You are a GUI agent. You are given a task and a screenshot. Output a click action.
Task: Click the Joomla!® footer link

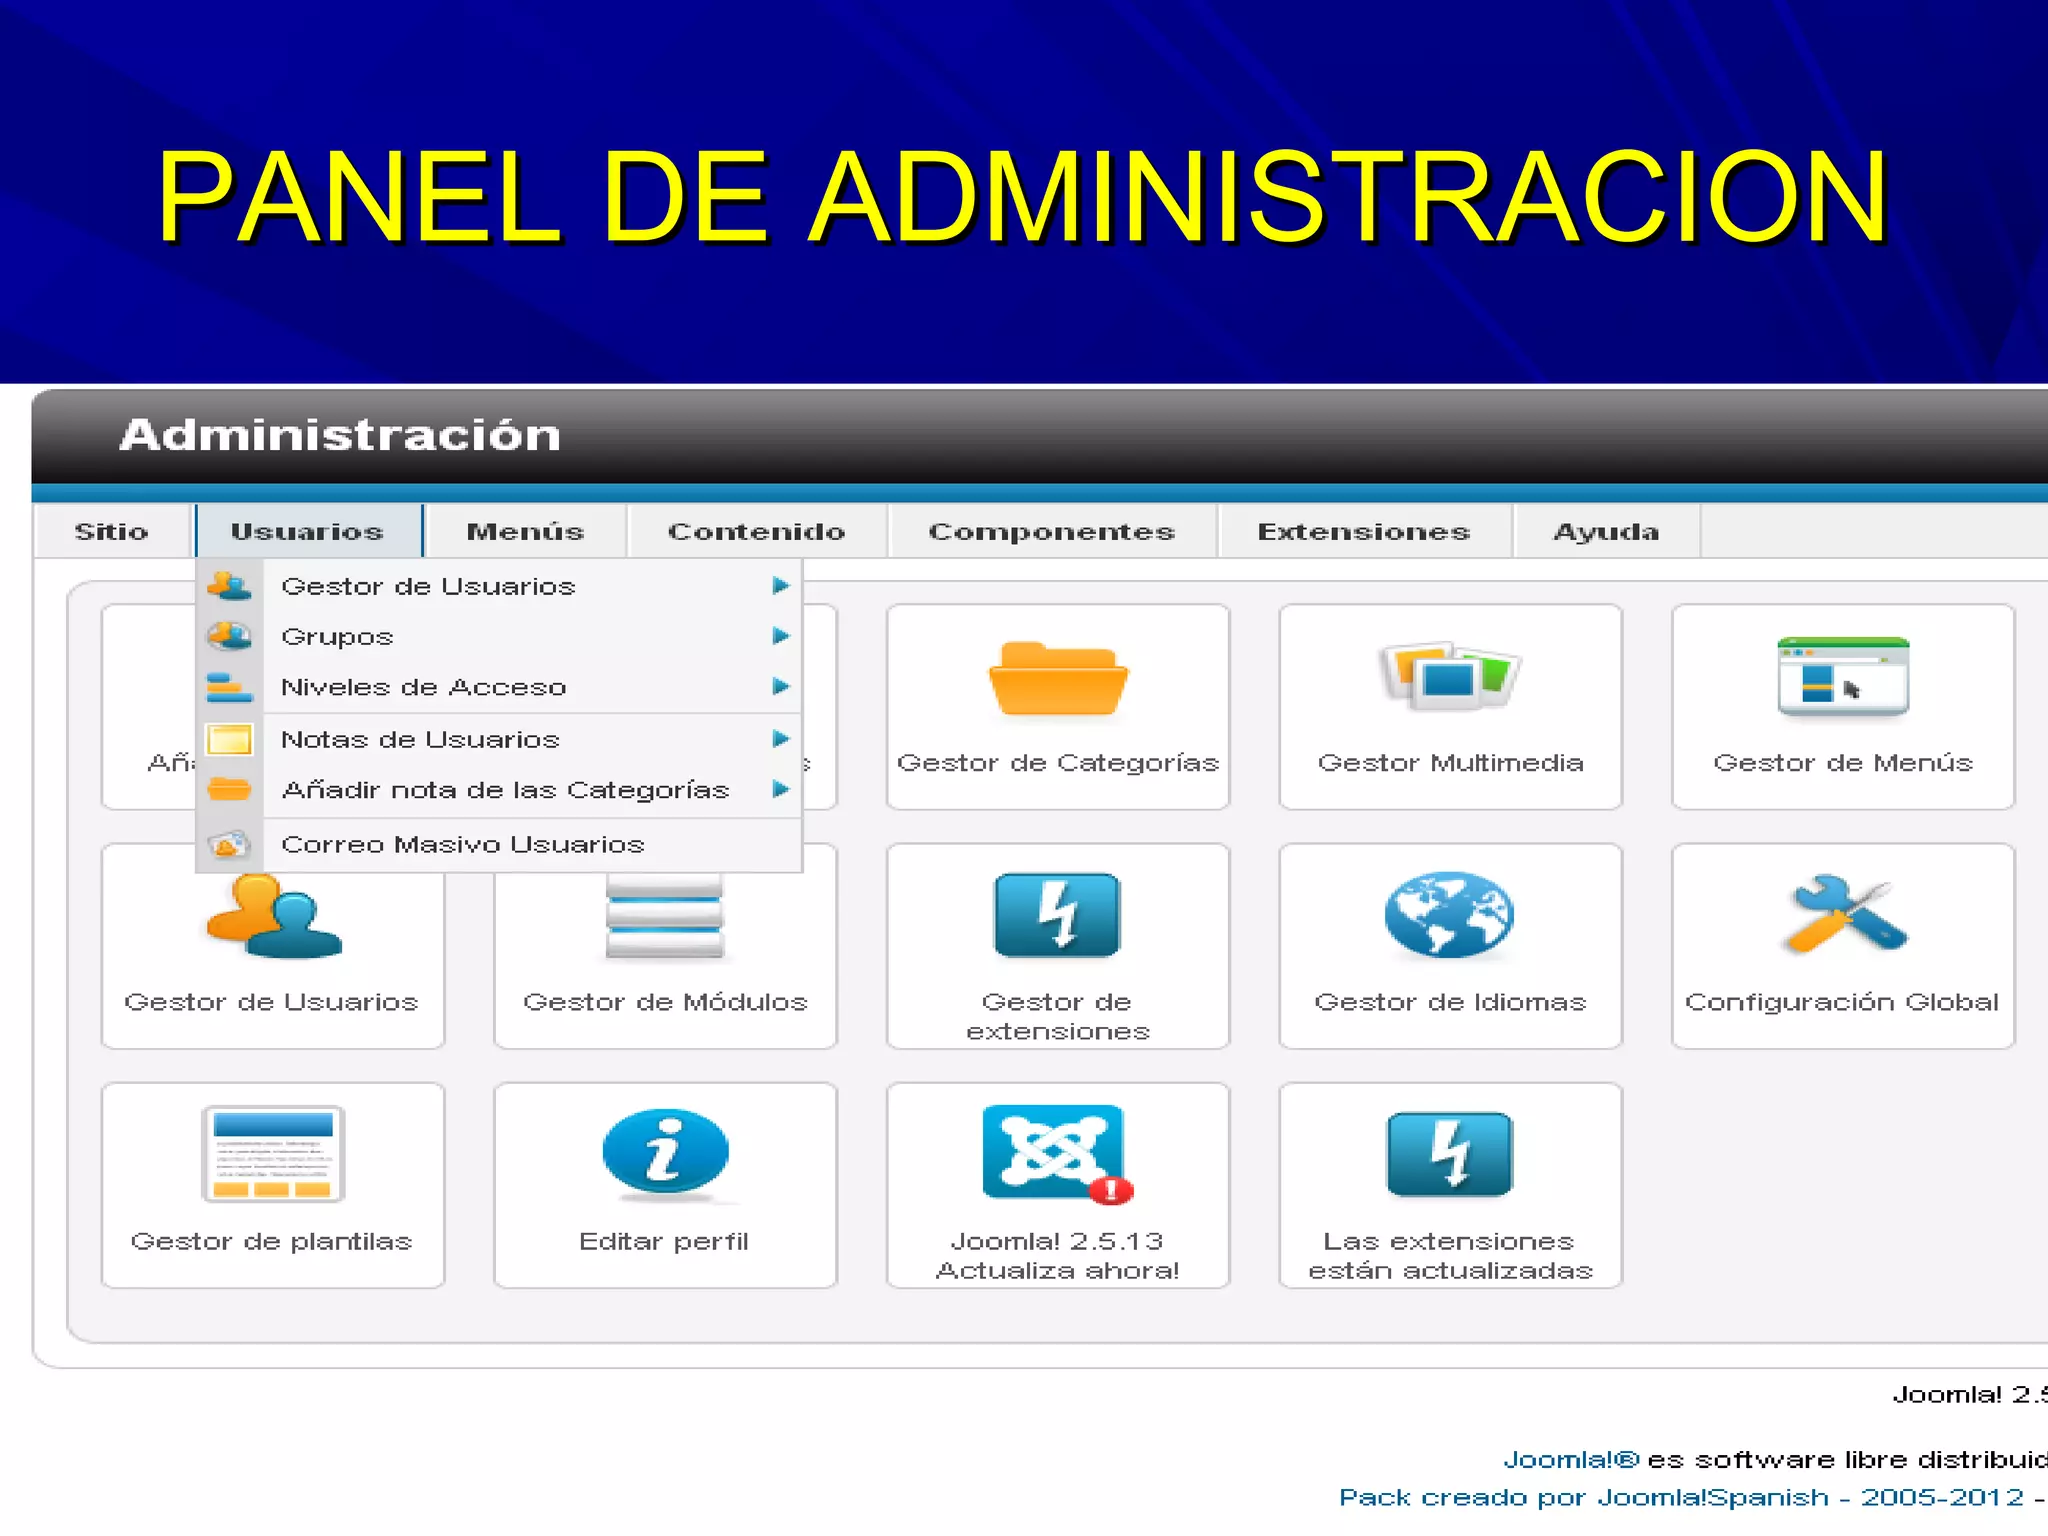click(1571, 1460)
